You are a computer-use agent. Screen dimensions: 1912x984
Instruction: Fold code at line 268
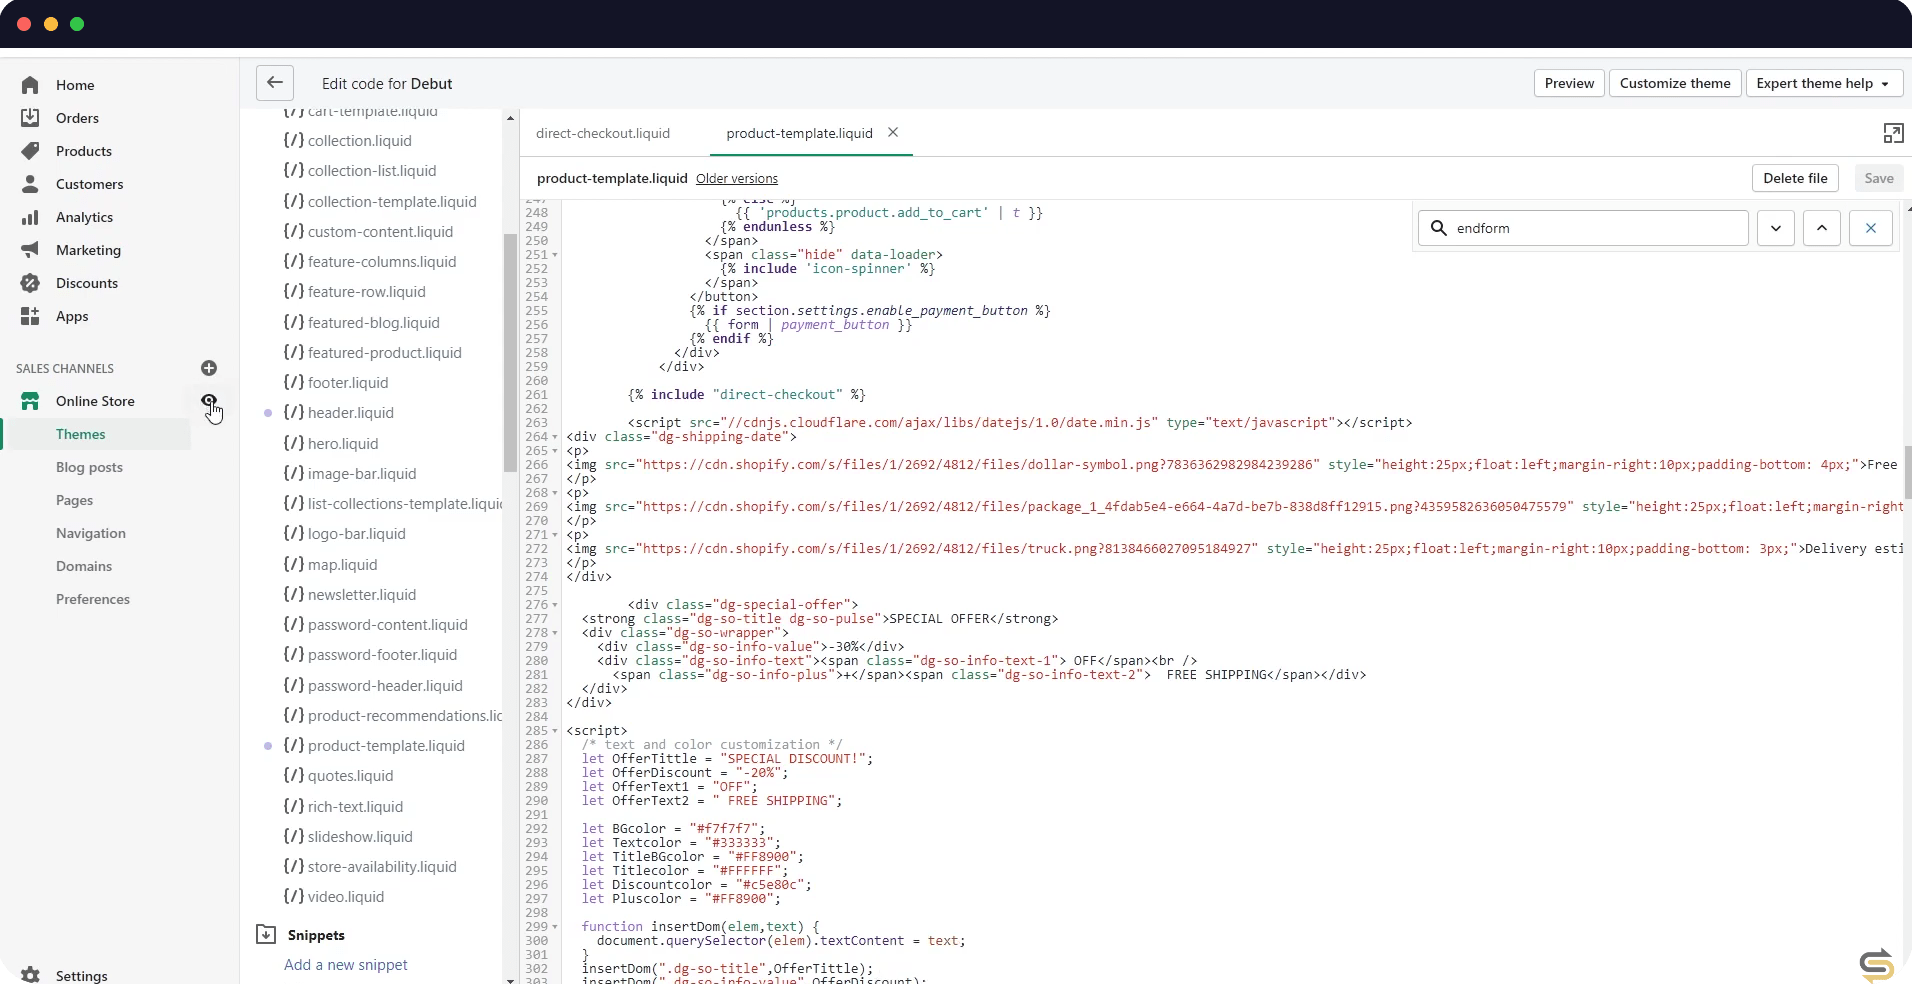point(555,493)
